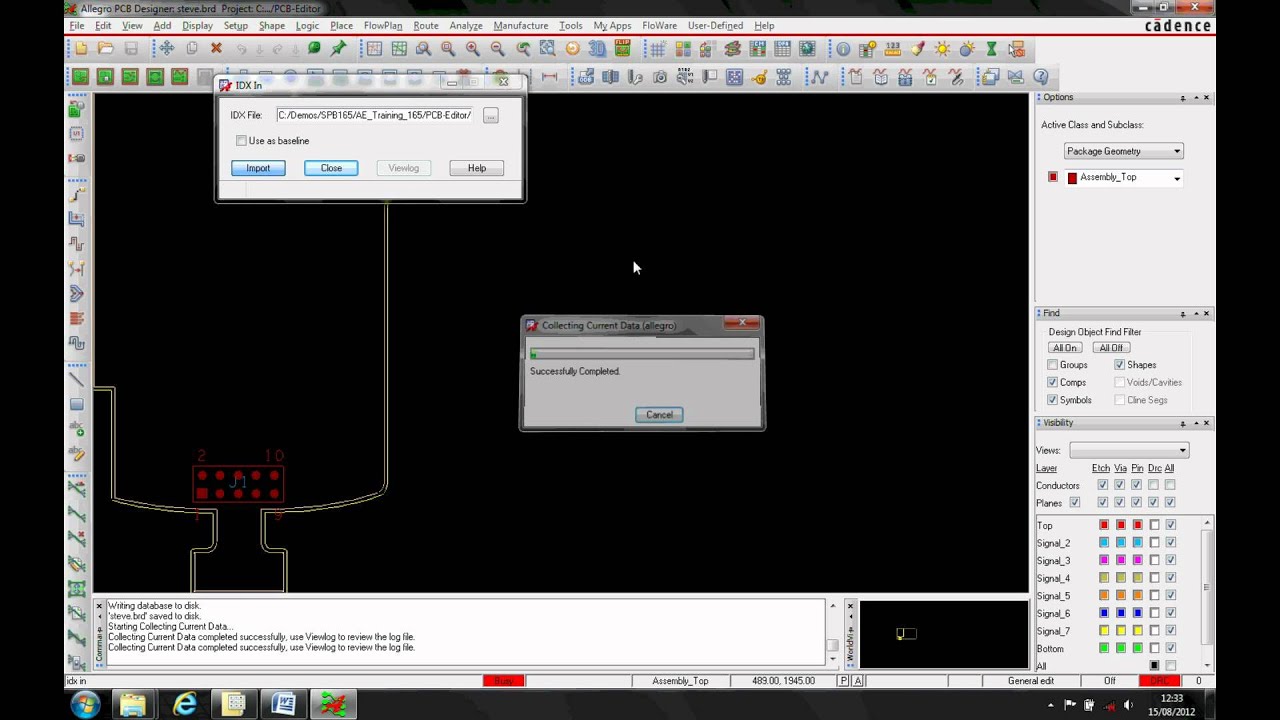Click the browse (...) button beside IDX File
Viewport: 1280px width, 720px height.
point(490,116)
